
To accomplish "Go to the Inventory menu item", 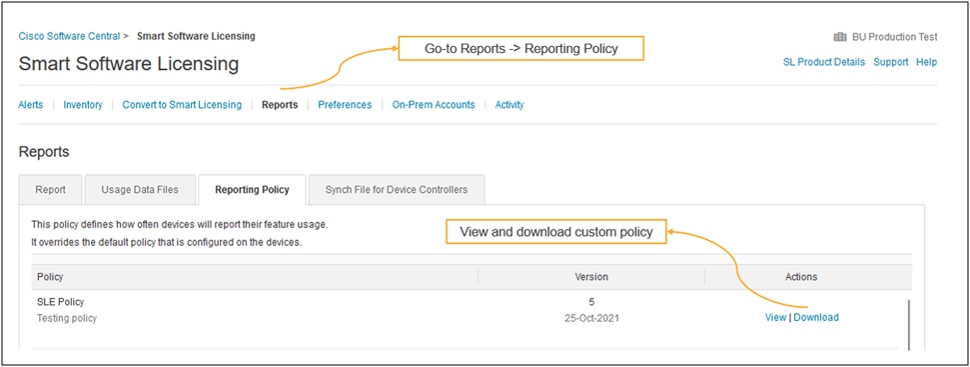I will pyautogui.click(x=83, y=105).
